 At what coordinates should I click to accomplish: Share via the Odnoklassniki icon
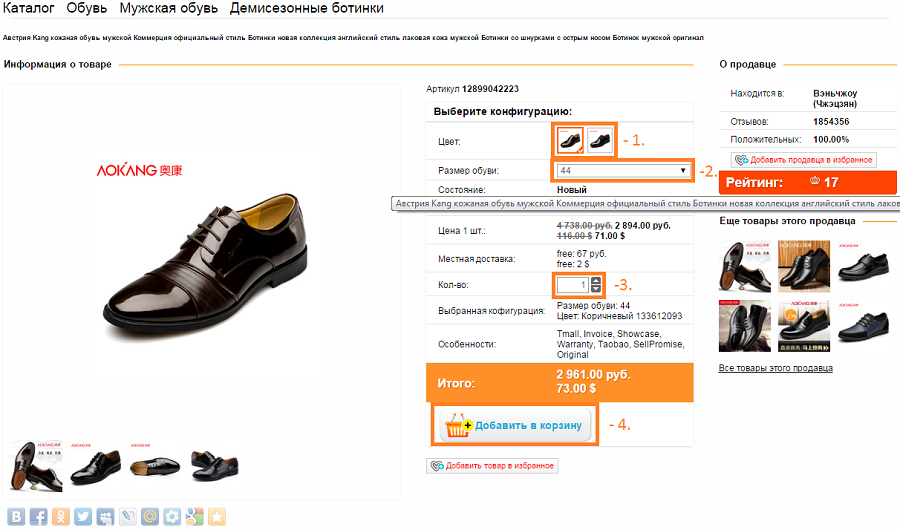coord(61,517)
